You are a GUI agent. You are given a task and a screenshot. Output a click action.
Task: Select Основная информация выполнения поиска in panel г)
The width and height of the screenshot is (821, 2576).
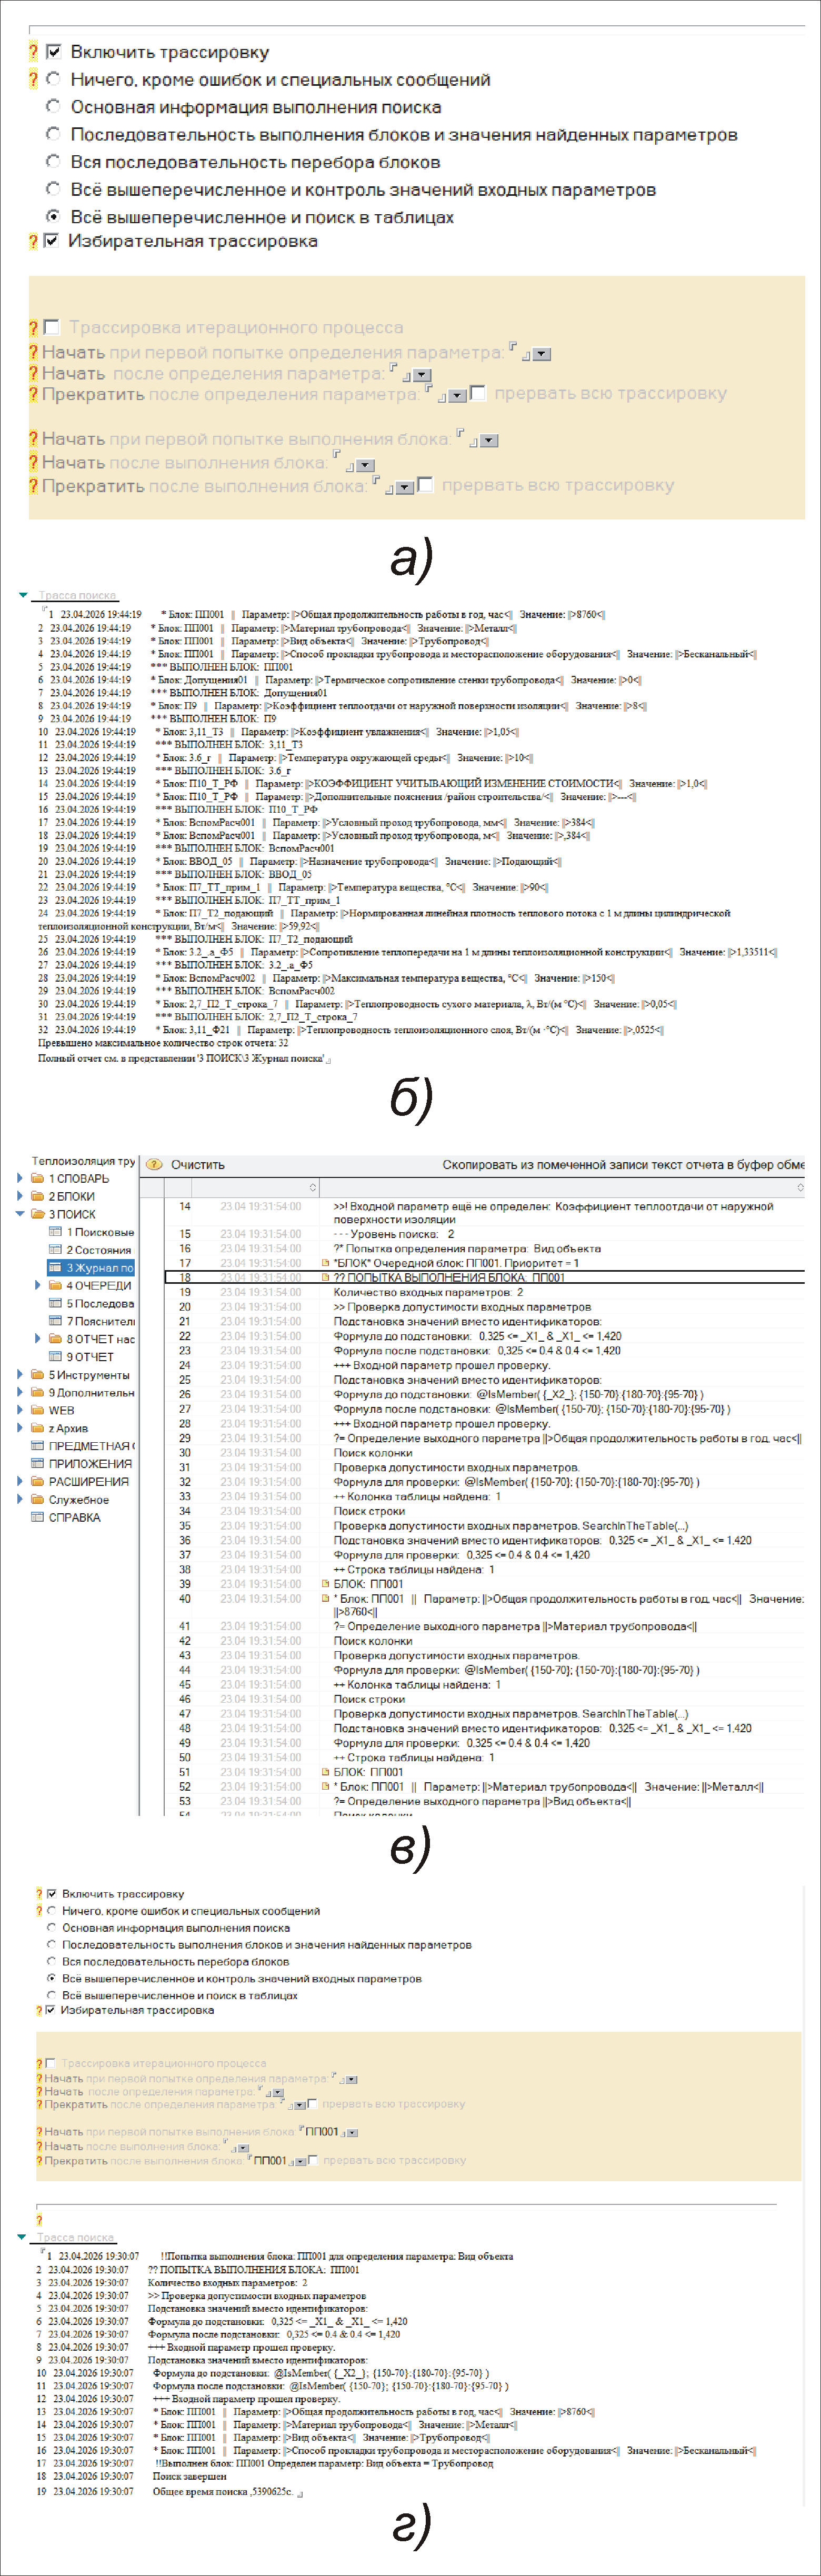(52, 1928)
